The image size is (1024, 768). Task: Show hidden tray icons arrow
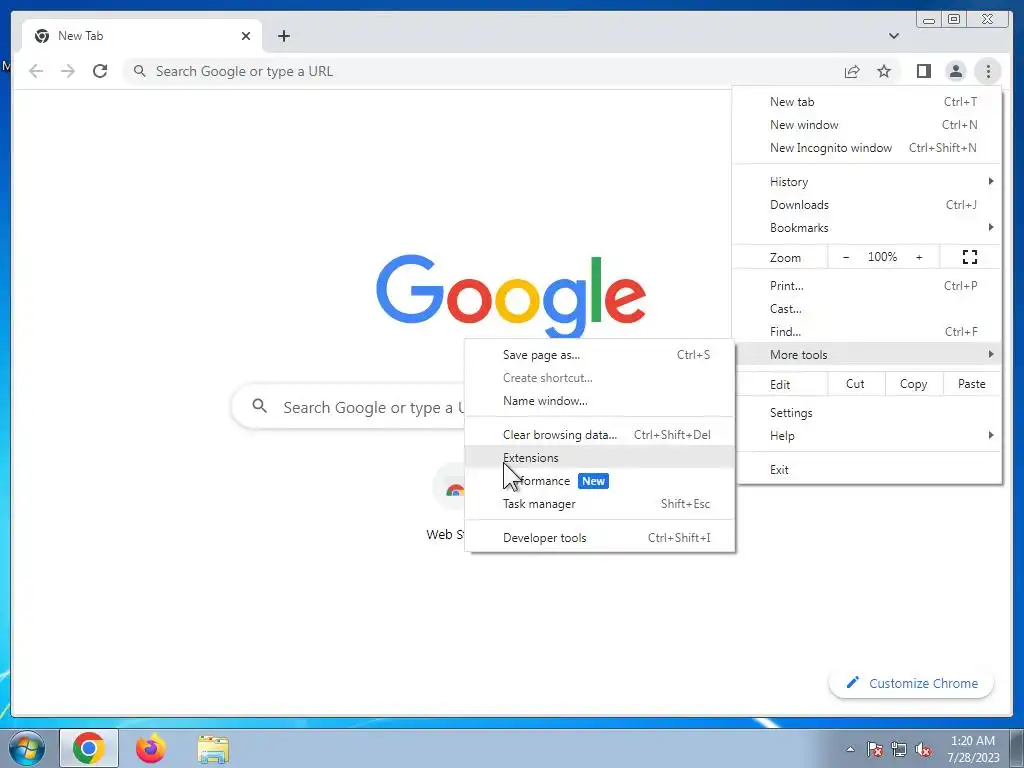[850, 749]
